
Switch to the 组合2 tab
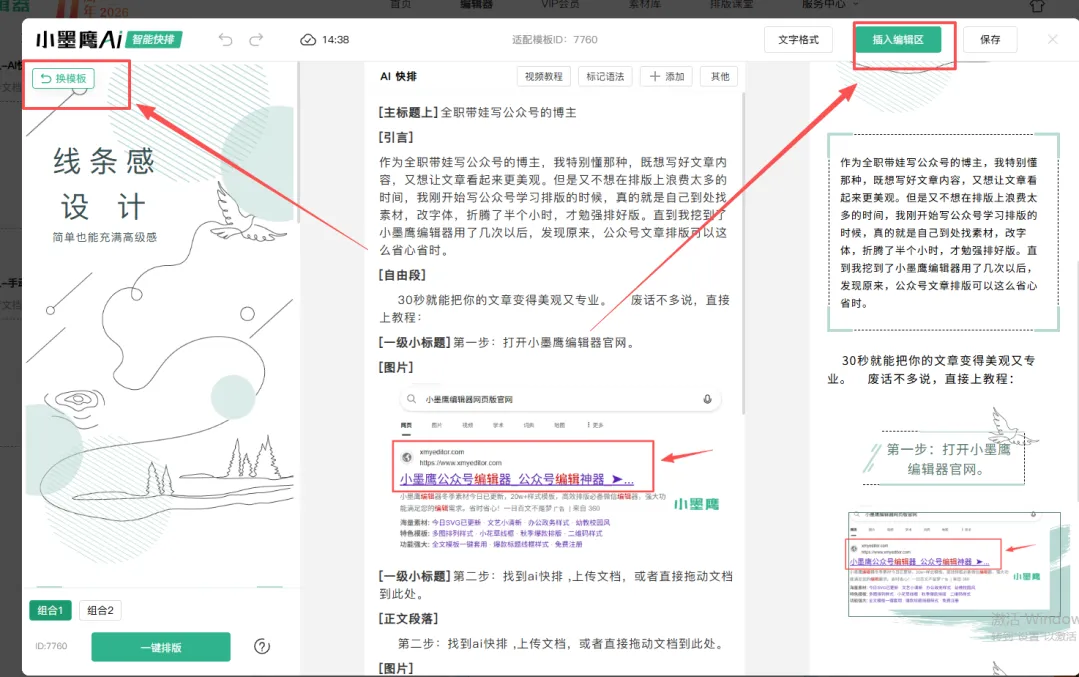100,610
